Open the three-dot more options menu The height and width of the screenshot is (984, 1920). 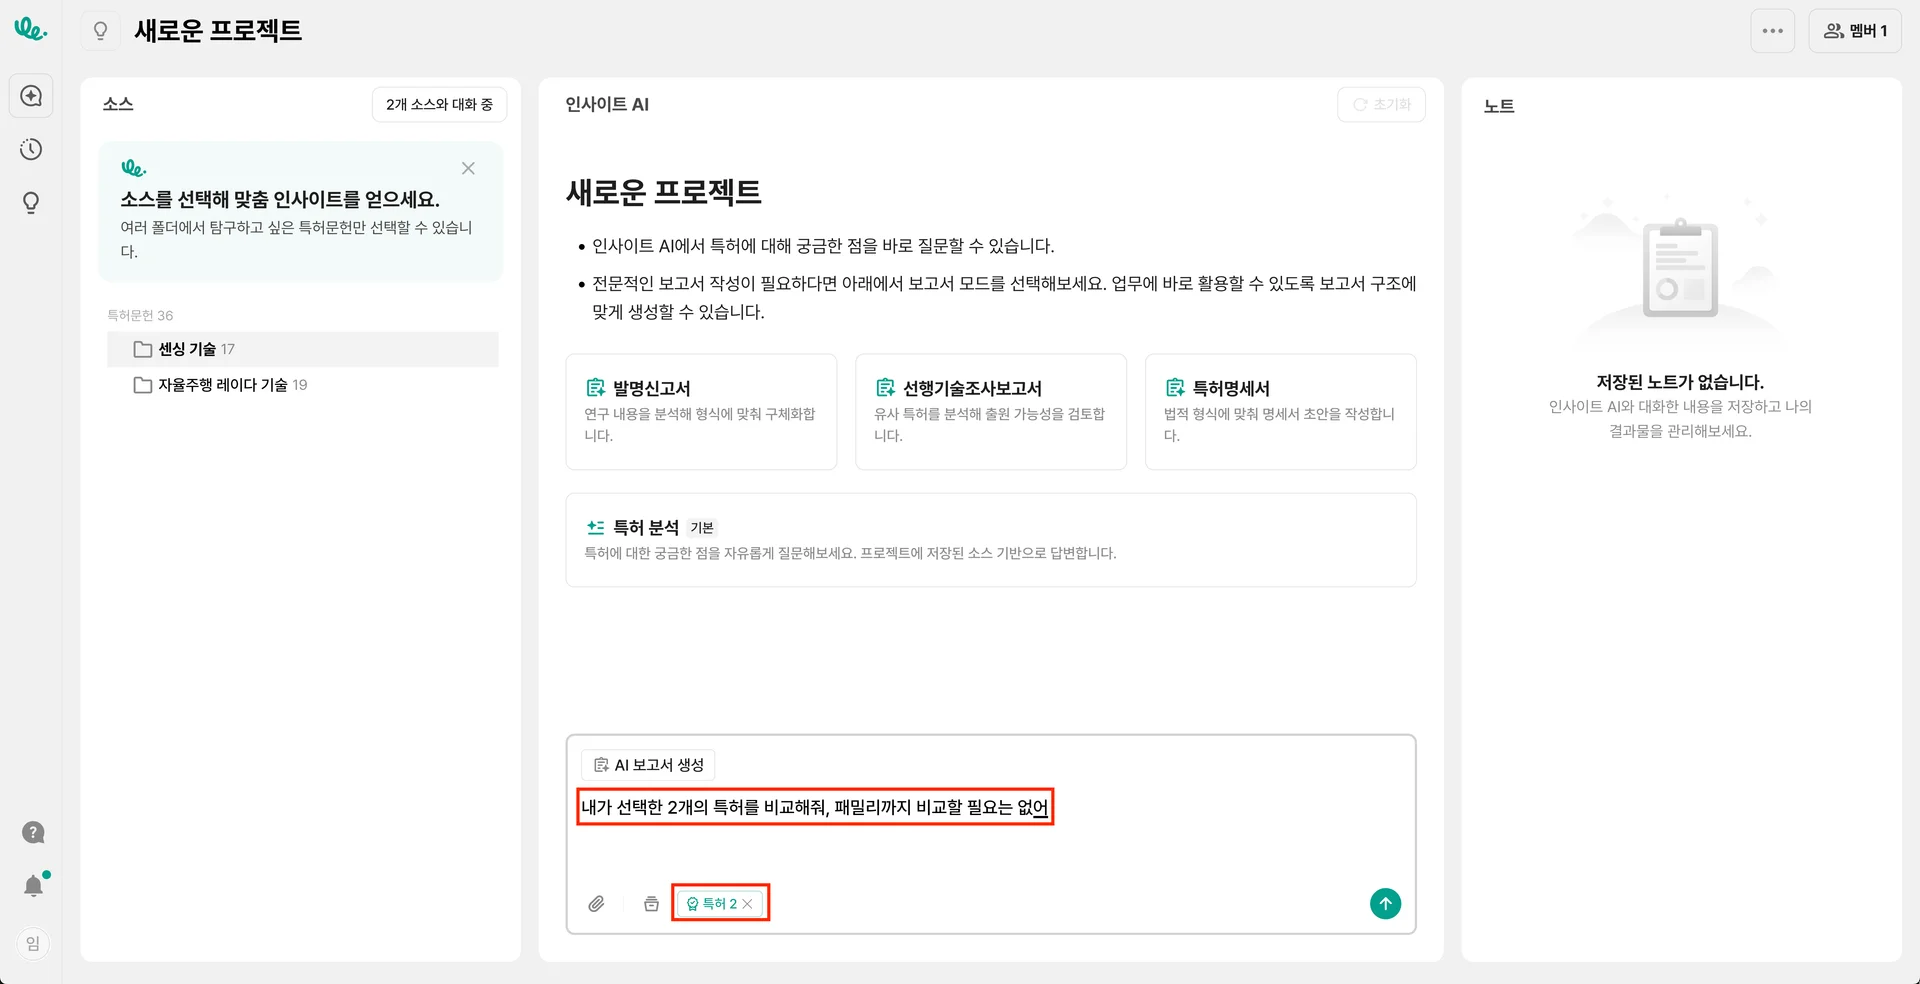(x=1772, y=31)
